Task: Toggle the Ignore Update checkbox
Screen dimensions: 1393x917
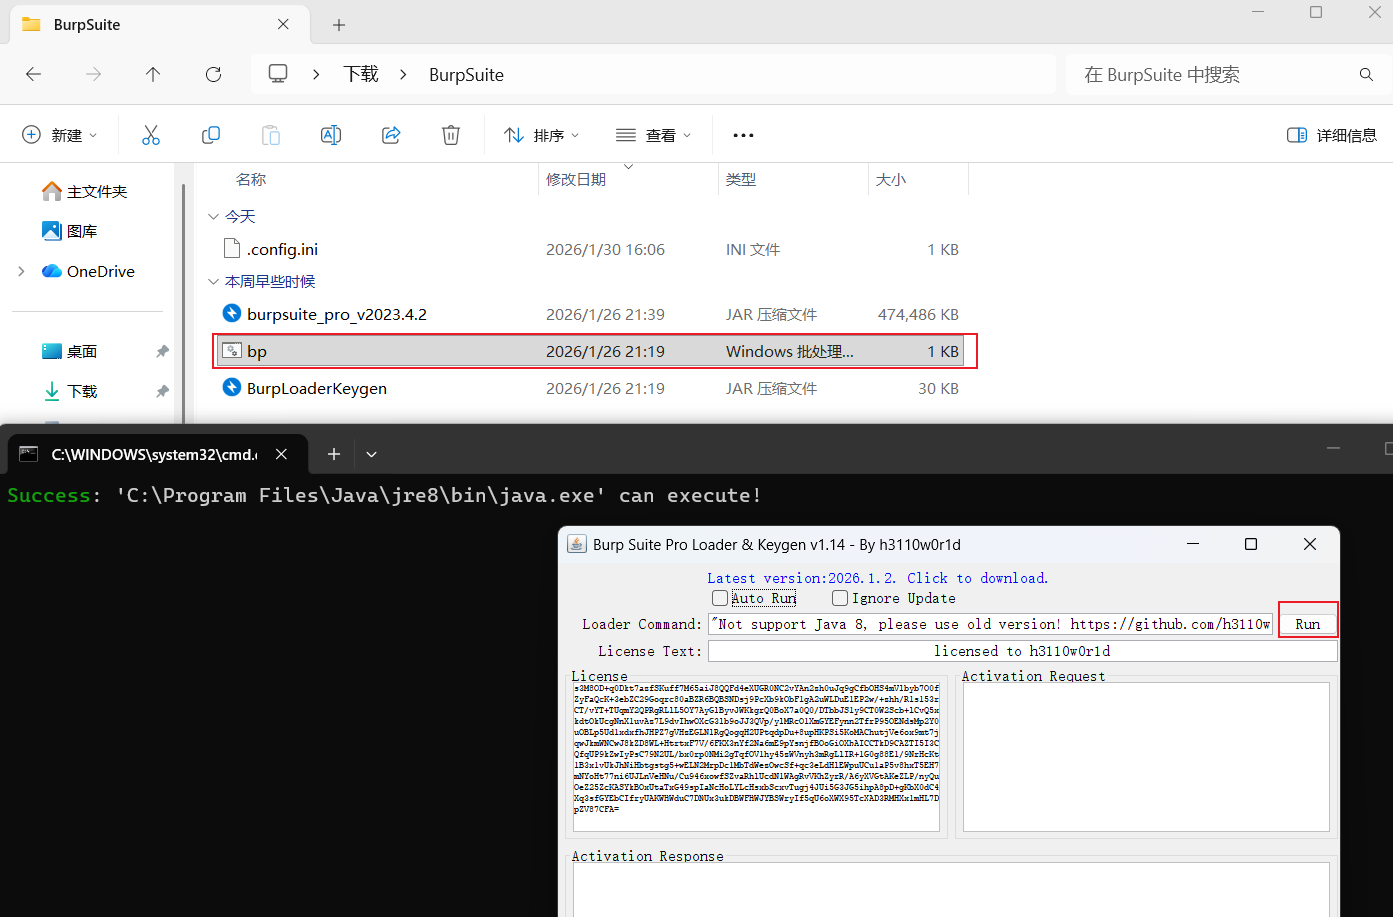Action: (840, 598)
